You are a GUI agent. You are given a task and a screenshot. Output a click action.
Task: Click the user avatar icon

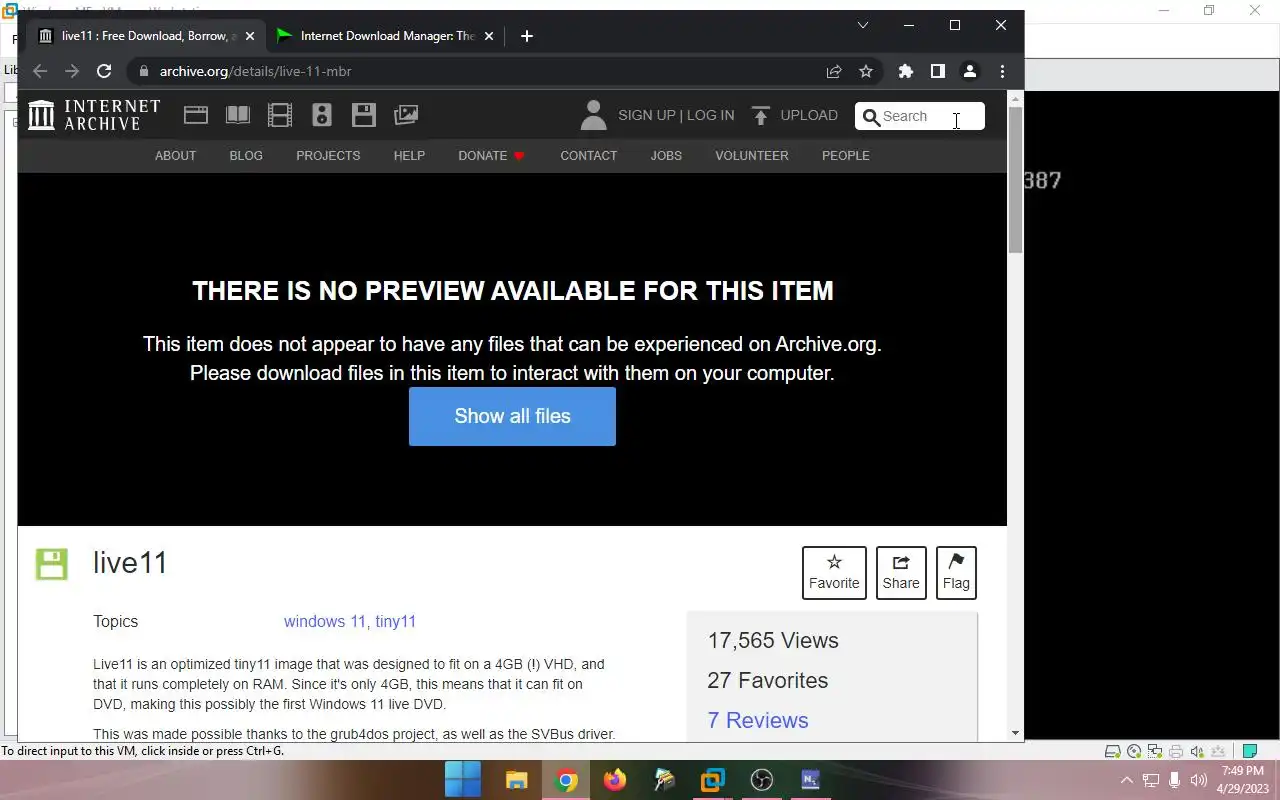pos(593,115)
